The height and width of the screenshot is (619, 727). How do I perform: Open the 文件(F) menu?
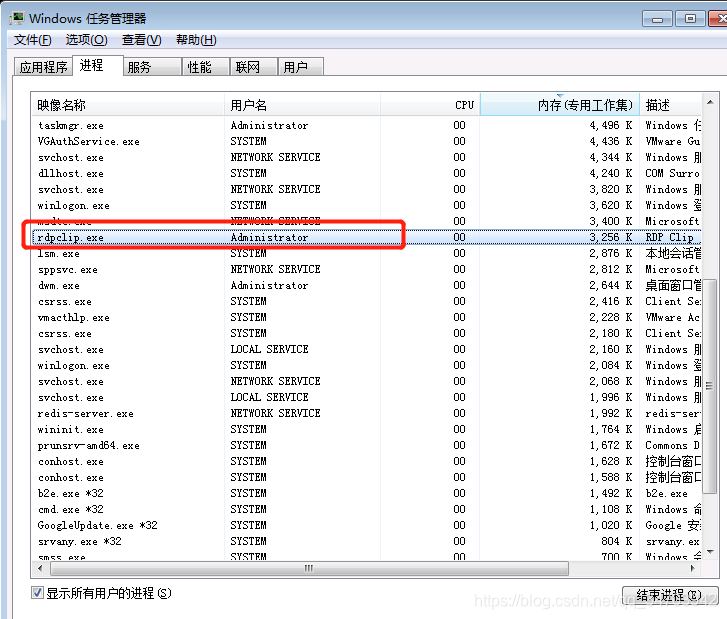point(32,40)
